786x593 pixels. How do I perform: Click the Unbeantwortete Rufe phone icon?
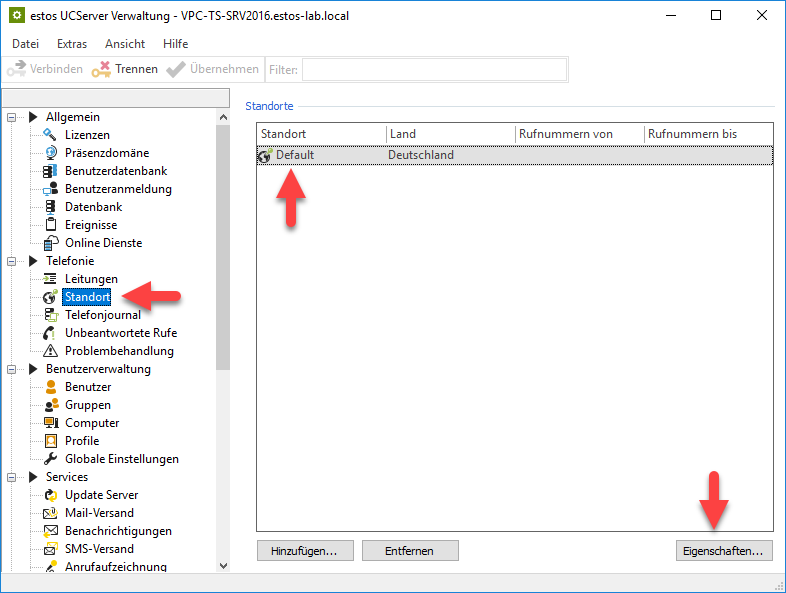point(50,333)
